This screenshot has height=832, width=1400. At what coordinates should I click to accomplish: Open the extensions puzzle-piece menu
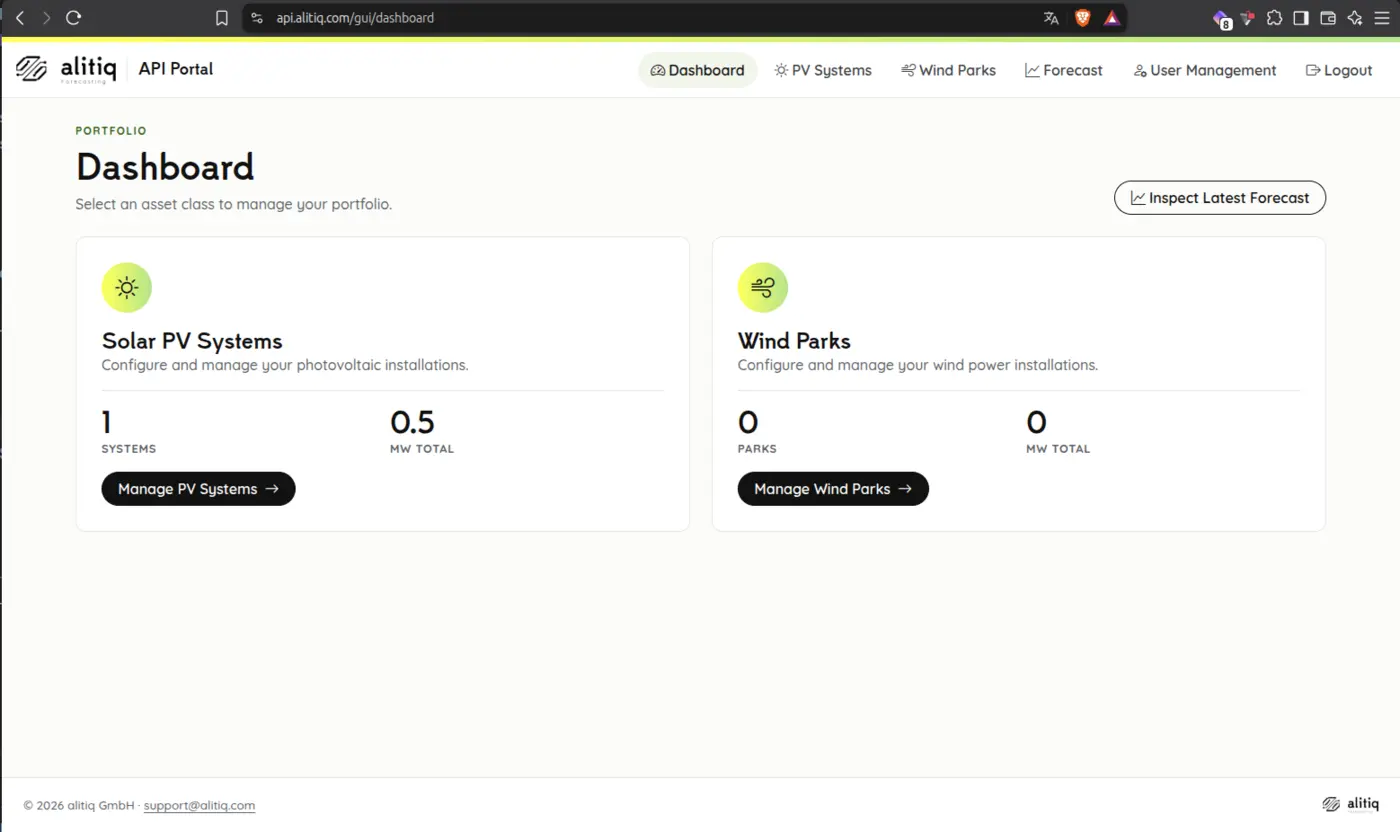pos(1274,18)
